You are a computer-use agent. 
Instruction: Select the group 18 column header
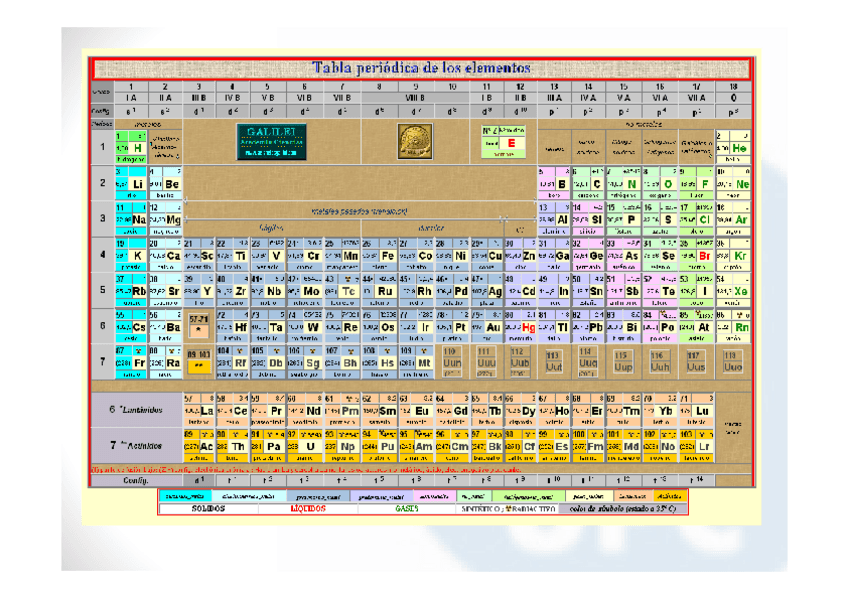coord(733,93)
